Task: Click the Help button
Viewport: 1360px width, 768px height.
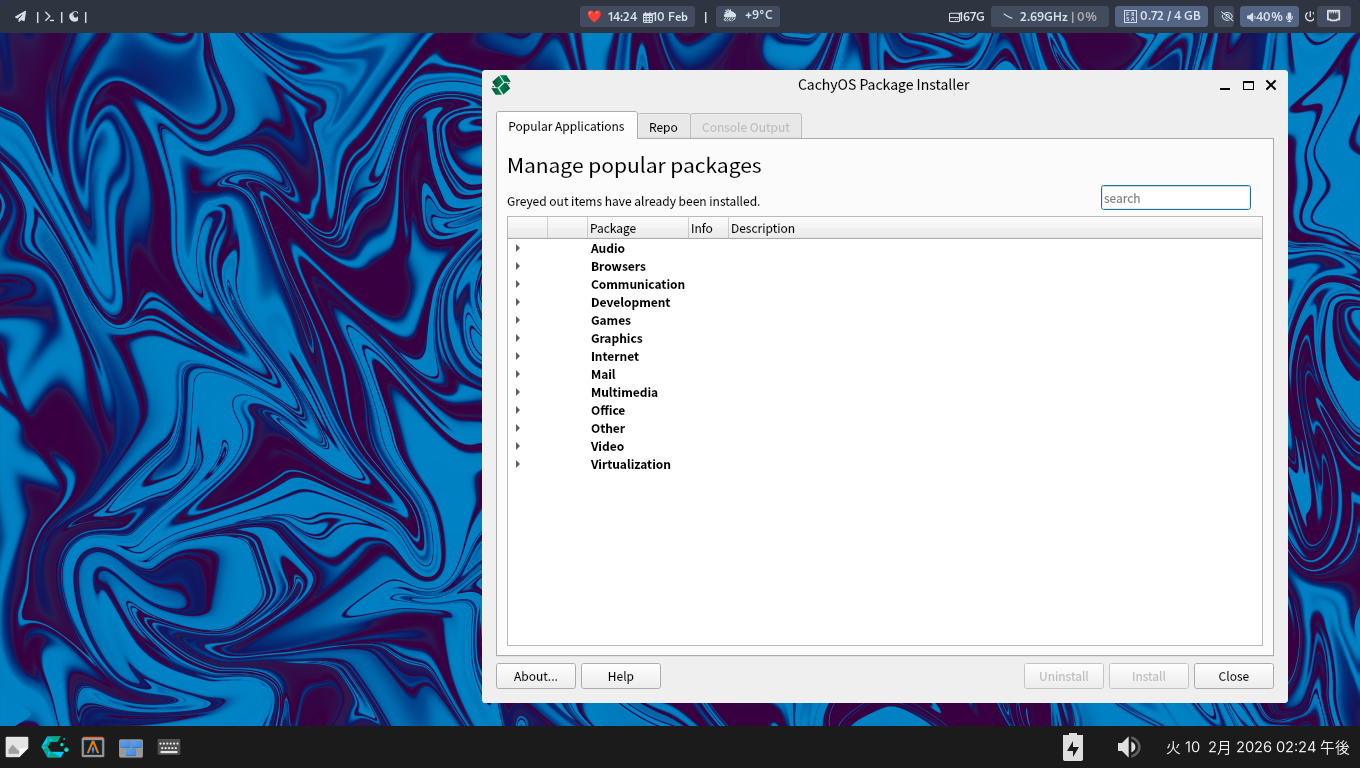Action: 621,676
